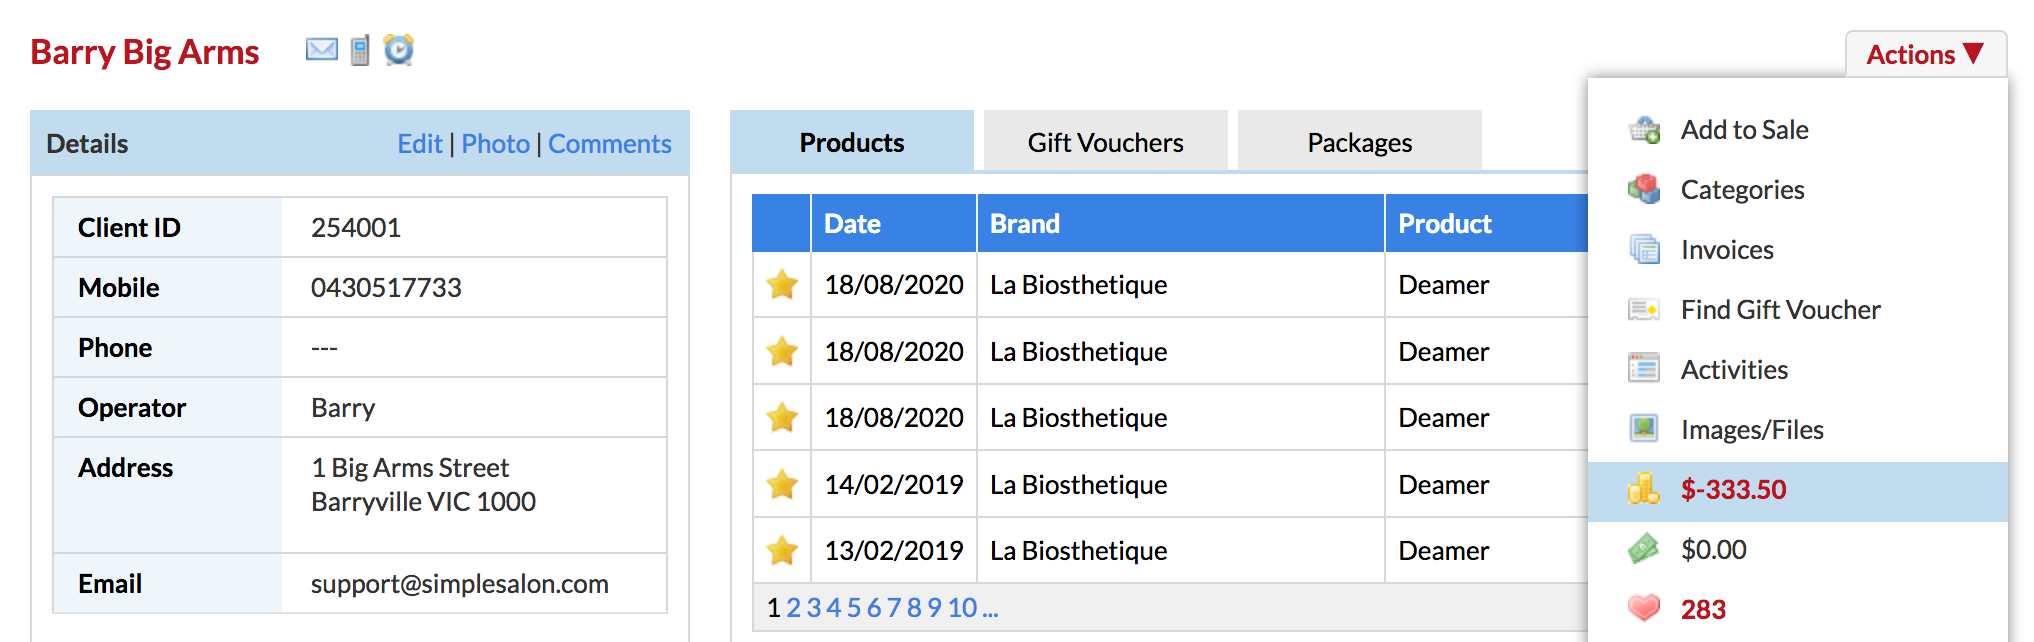Click the email envelope icon beside client name
Viewport: 2034px width, 642px height.
[322, 49]
